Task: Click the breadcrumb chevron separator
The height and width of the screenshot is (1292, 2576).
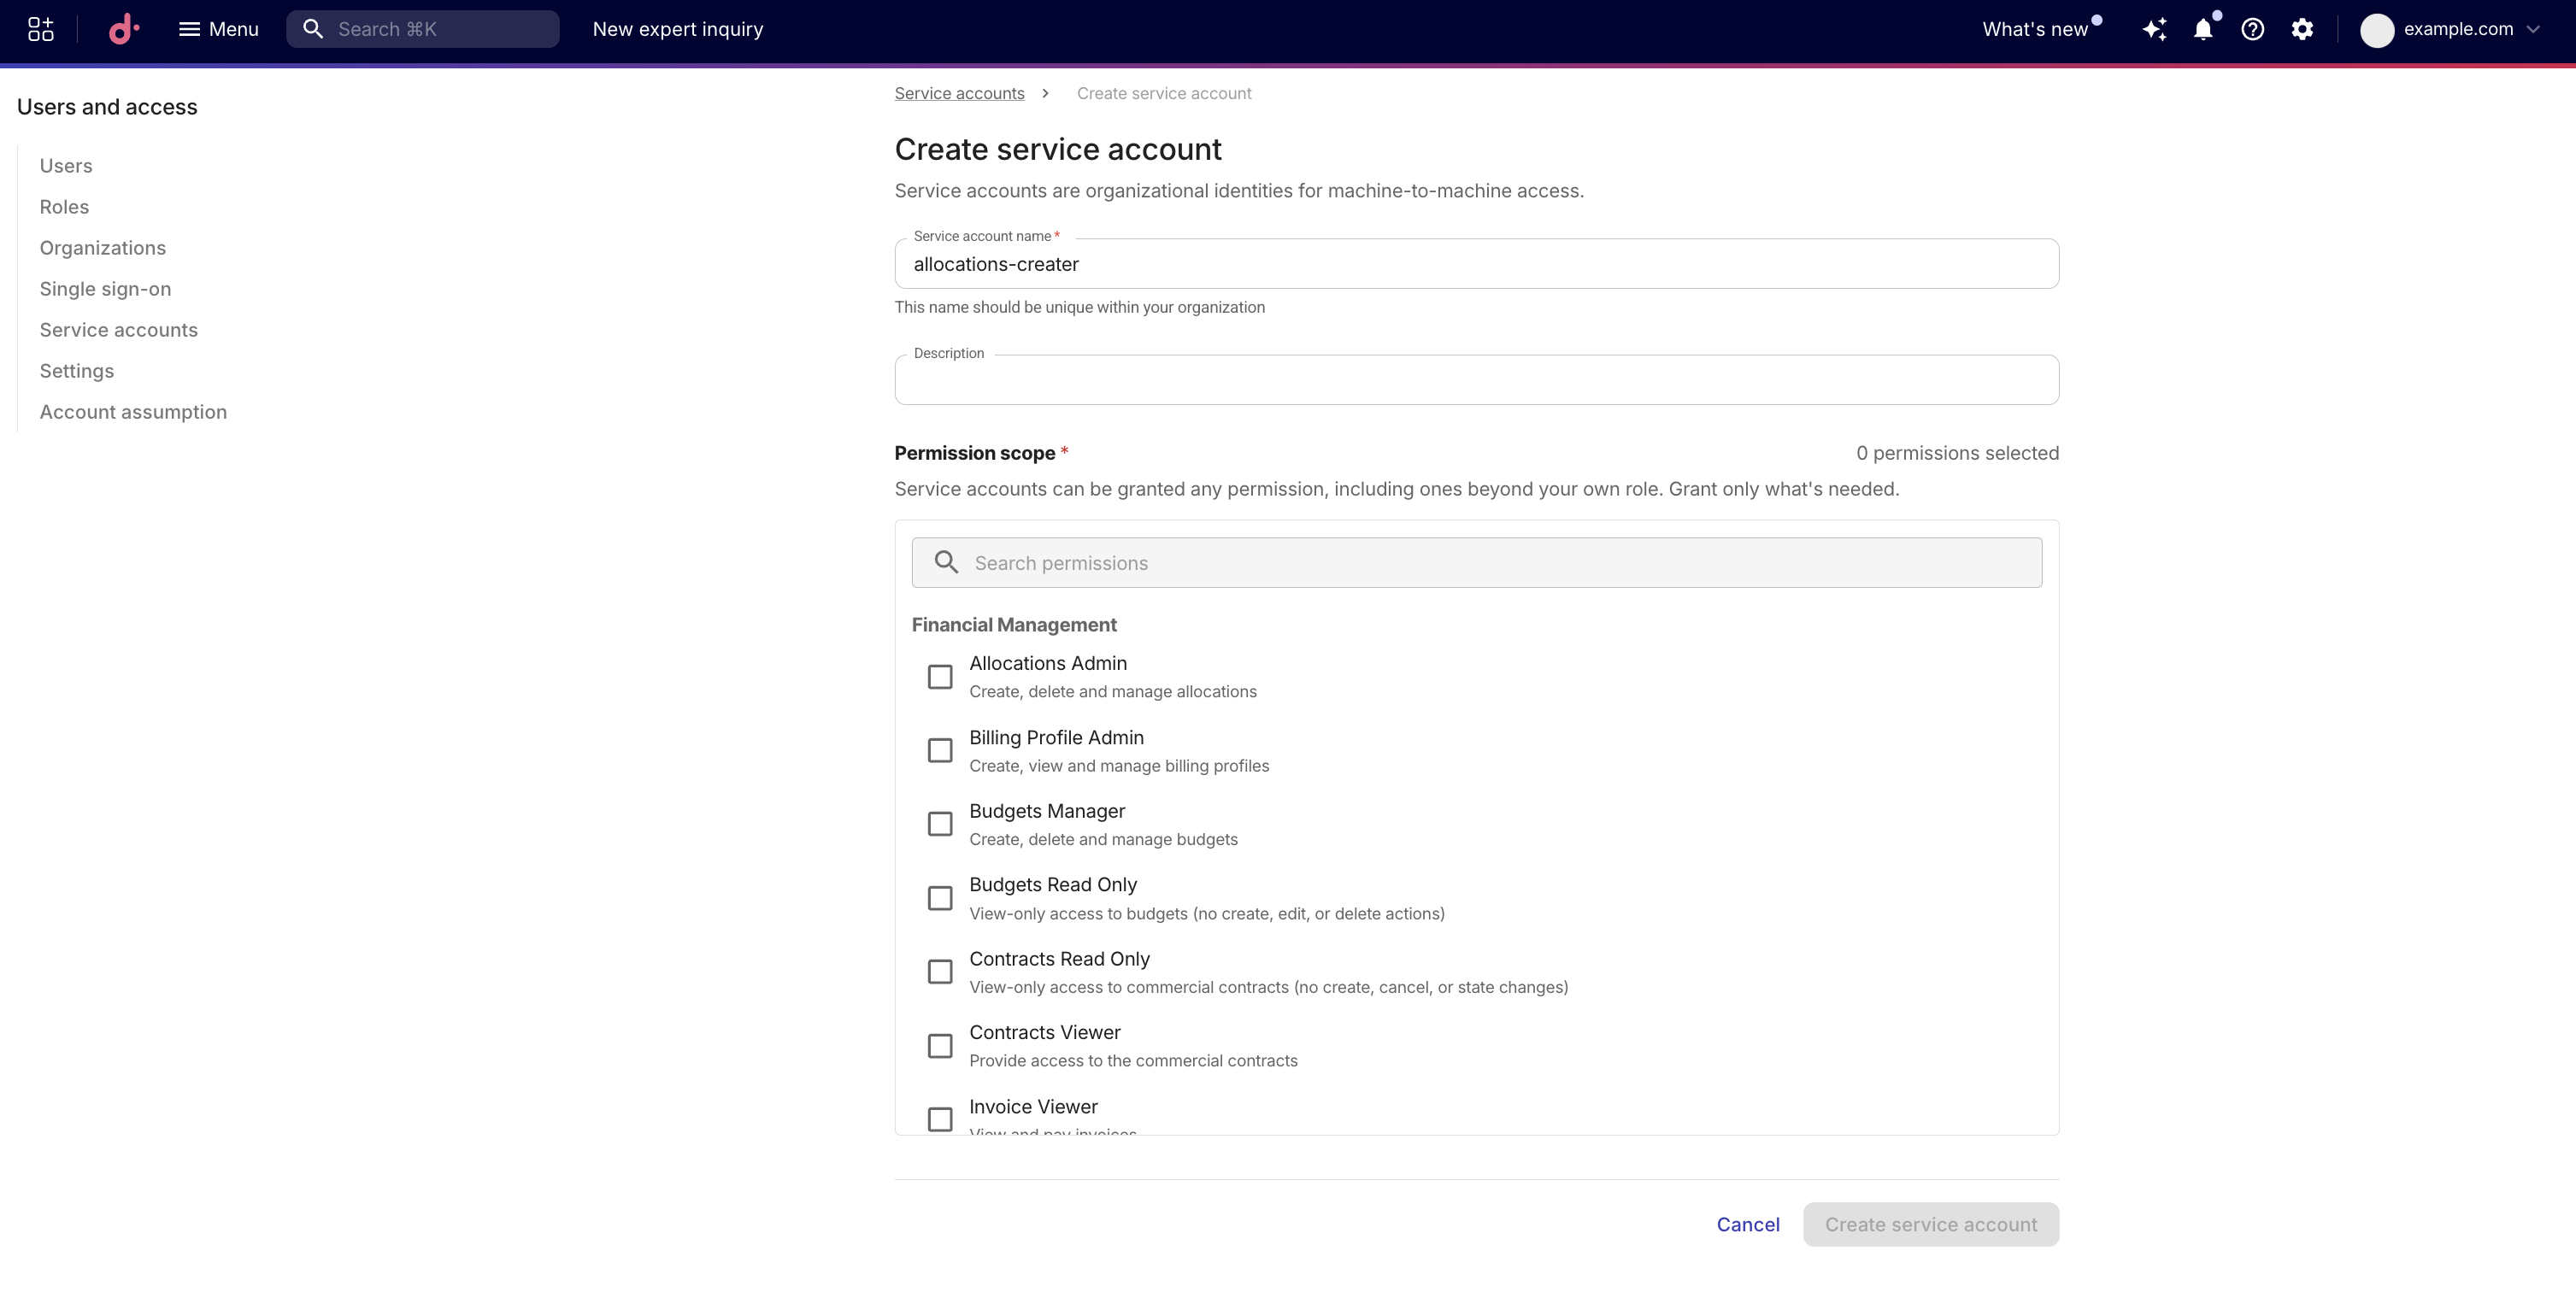Action: [x=1045, y=93]
